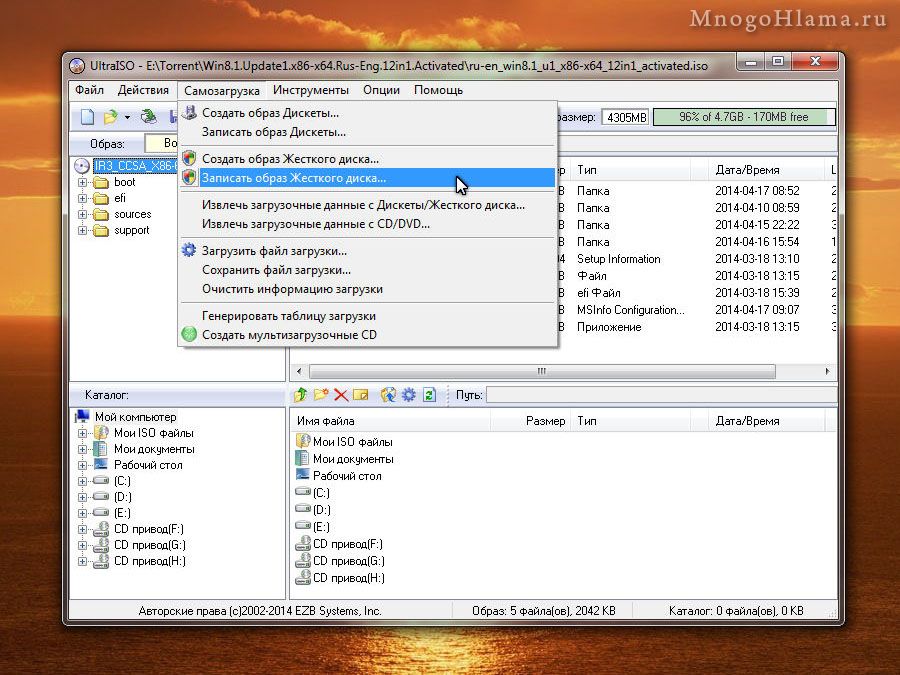This screenshot has height=675, width=900.
Task: Click the red X delete icon
Action: click(x=341, y=395)
